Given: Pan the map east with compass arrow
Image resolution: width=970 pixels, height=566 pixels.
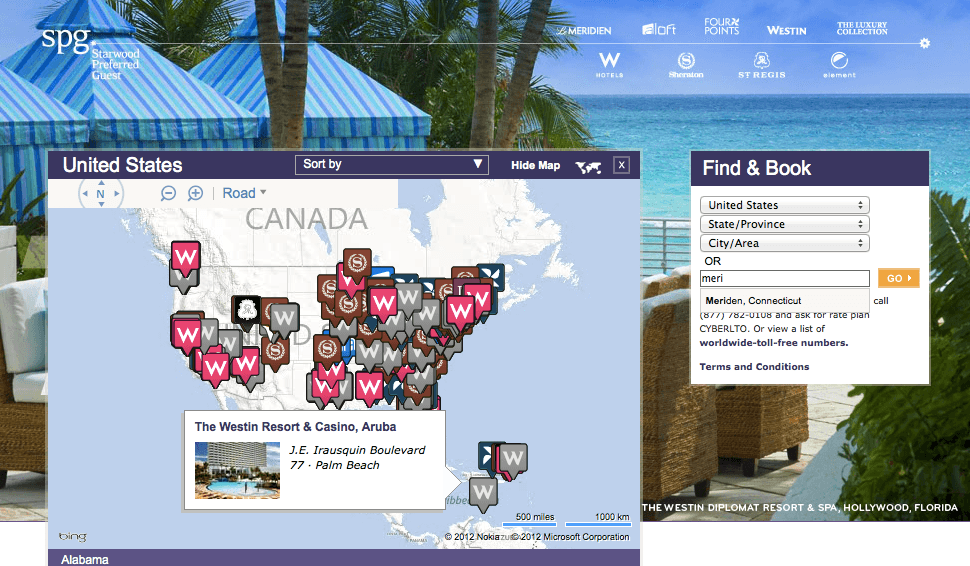Looking at the screenshot, I should [x=116, y=194].
